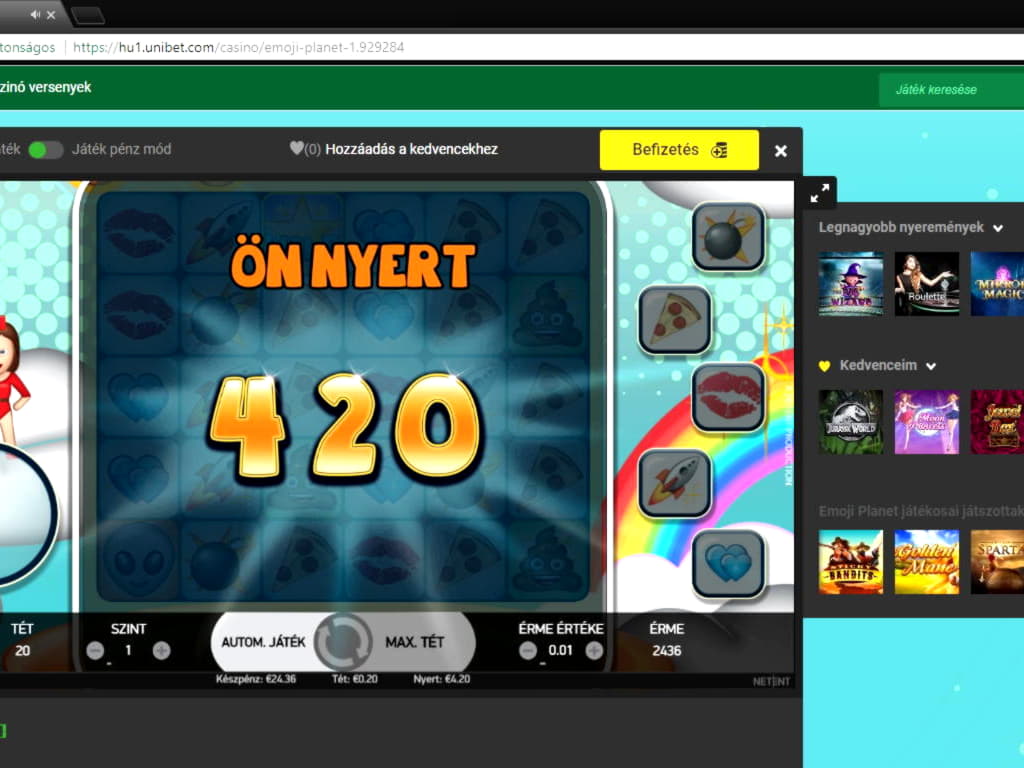Click the bomb symbol tile
1024x768 pixels.
click(728, 236)
